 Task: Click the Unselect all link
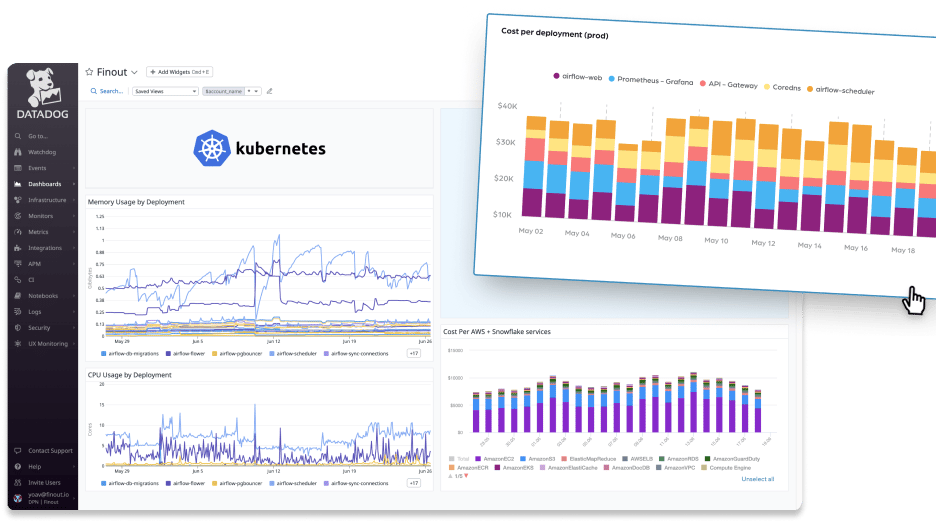758,479
